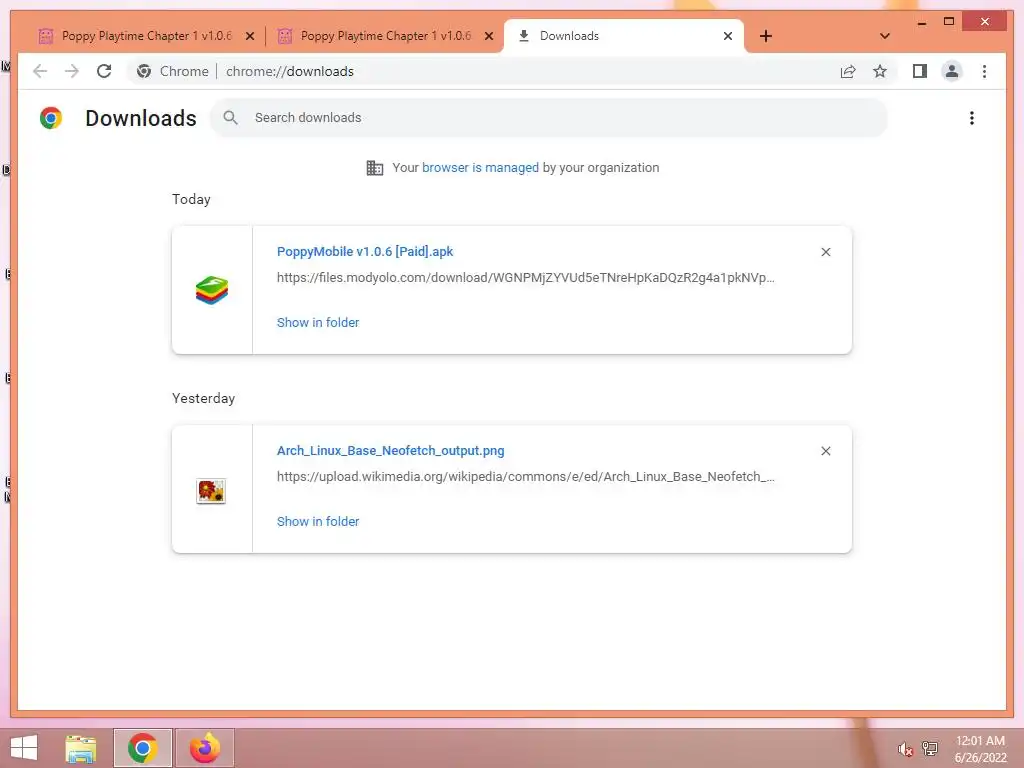Click the network tray icon

click(930, 748)
